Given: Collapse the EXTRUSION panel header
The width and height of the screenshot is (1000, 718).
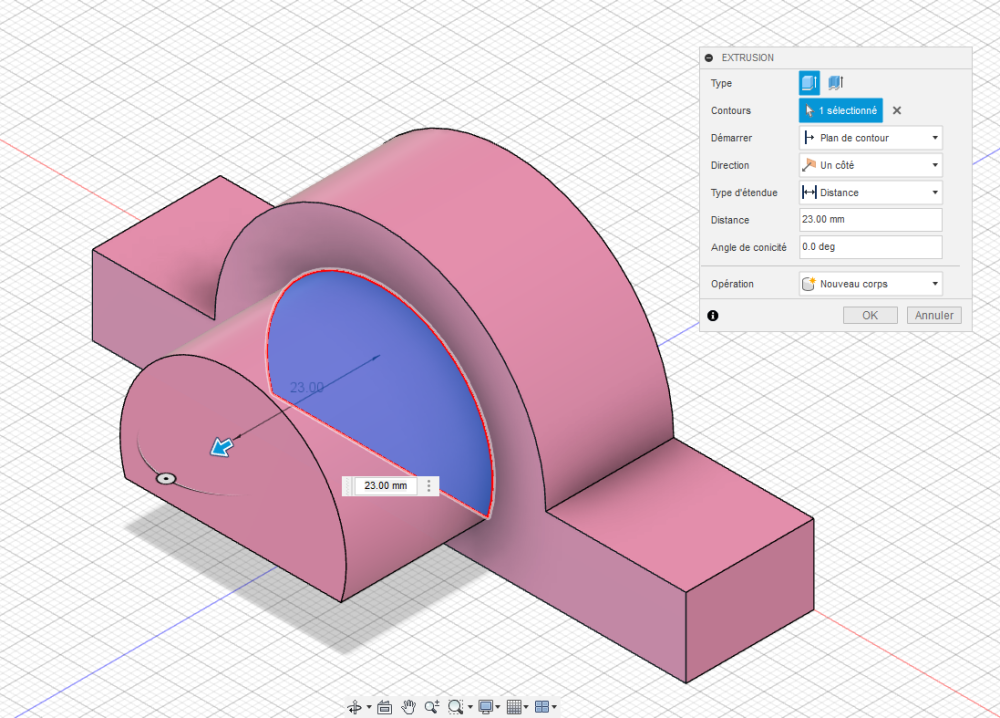Looking at the screenshot, I should (x=709, y=58).
